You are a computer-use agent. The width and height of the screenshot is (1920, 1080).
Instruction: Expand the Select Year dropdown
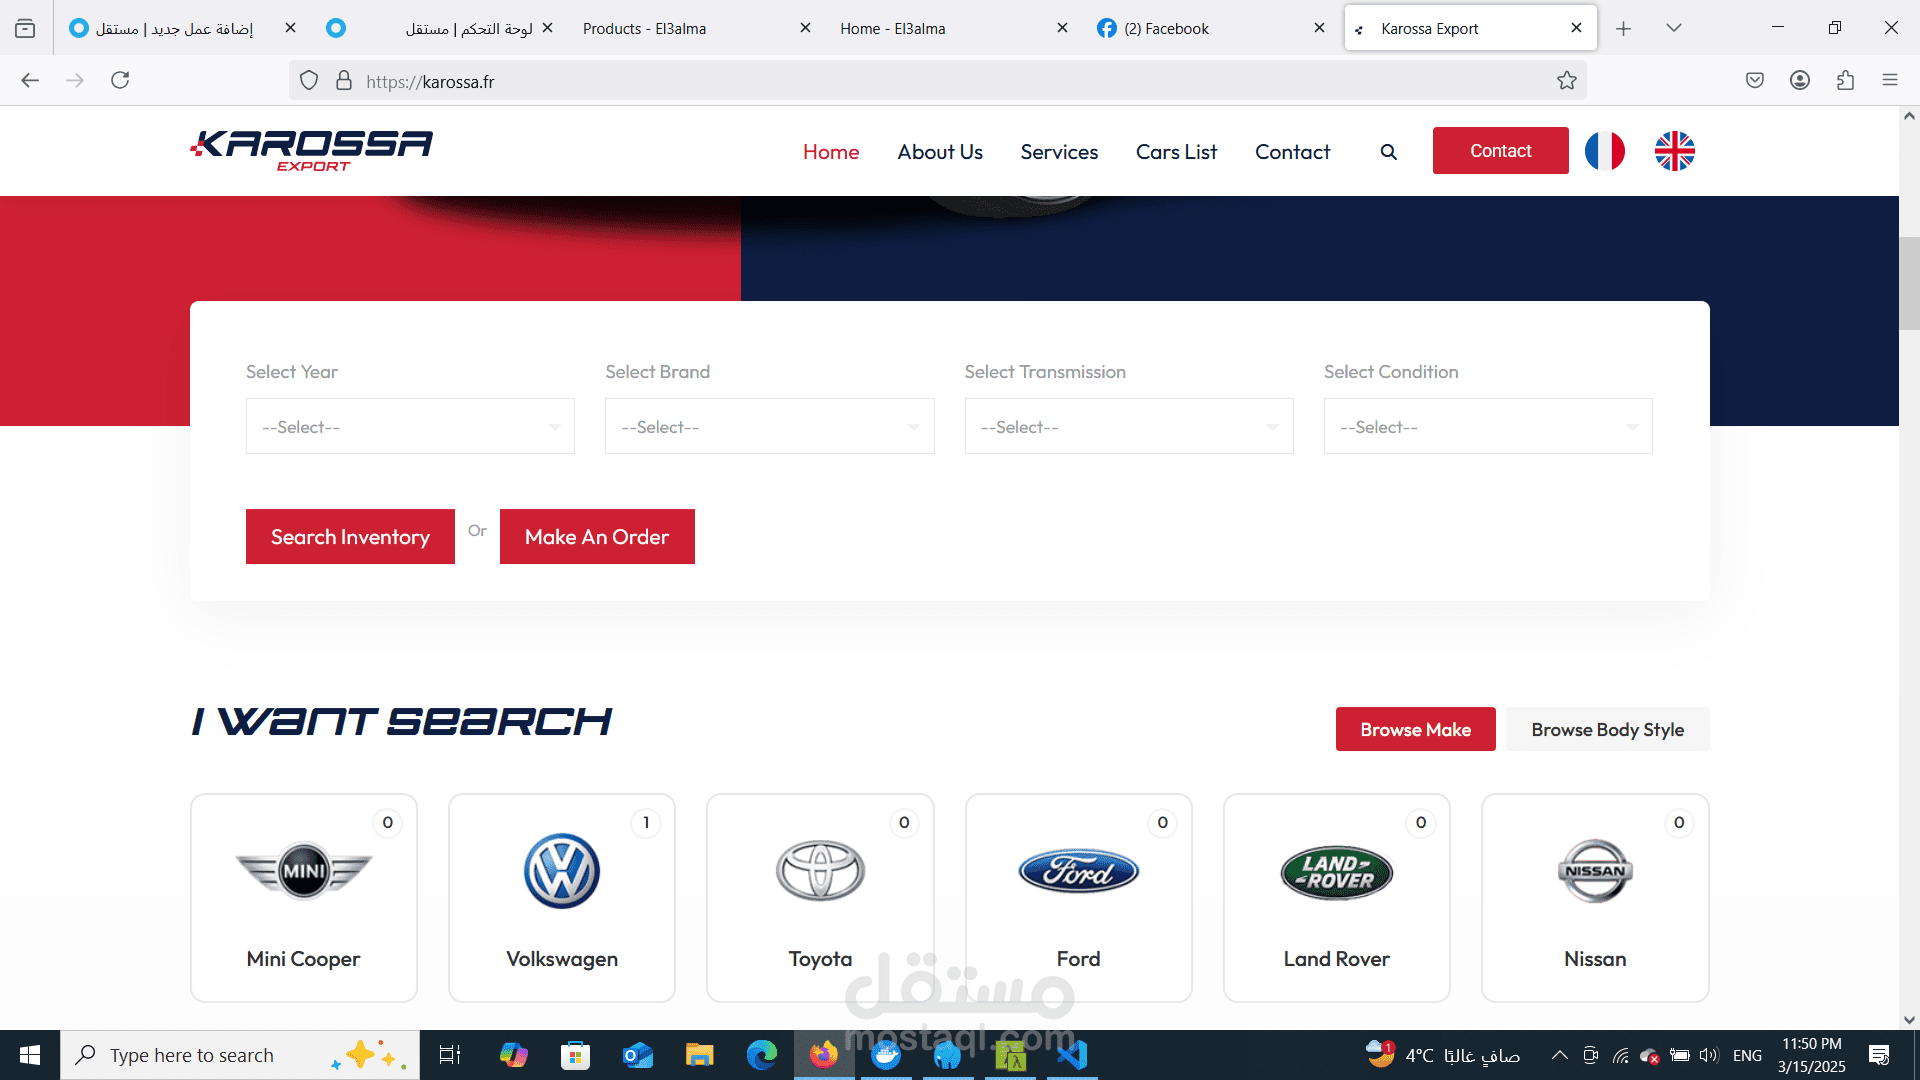[410, 427]
